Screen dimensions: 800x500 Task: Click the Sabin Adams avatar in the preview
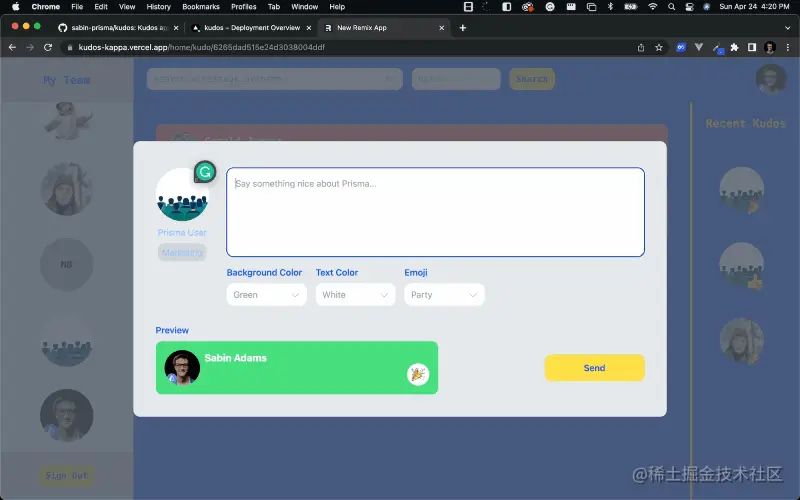pos(182,367)
